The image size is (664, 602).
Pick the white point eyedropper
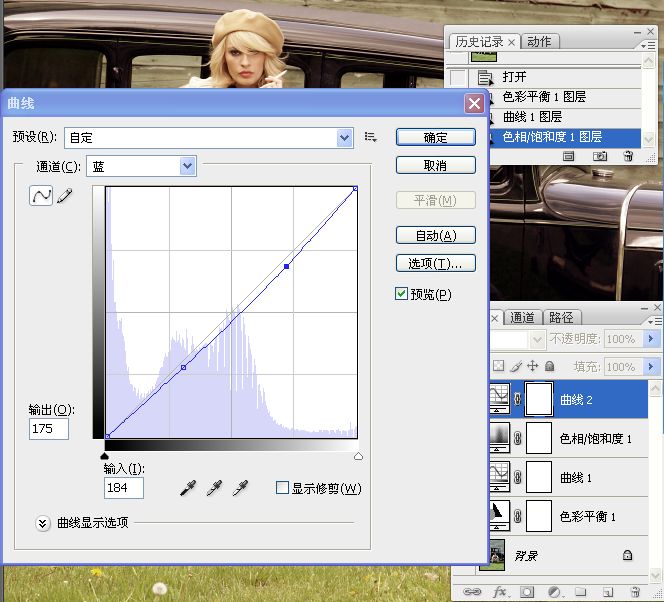point(239,488)
